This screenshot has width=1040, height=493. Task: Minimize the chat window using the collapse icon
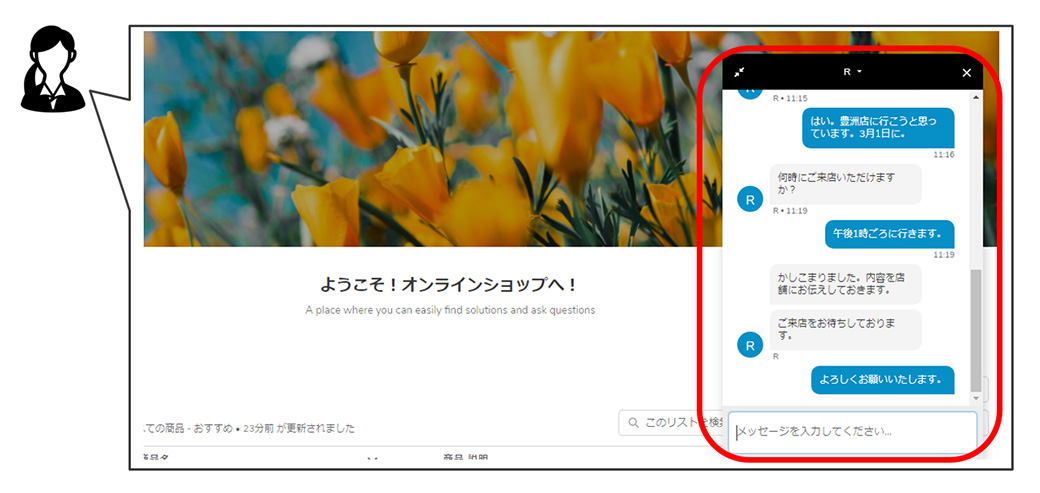pos(739,73)
